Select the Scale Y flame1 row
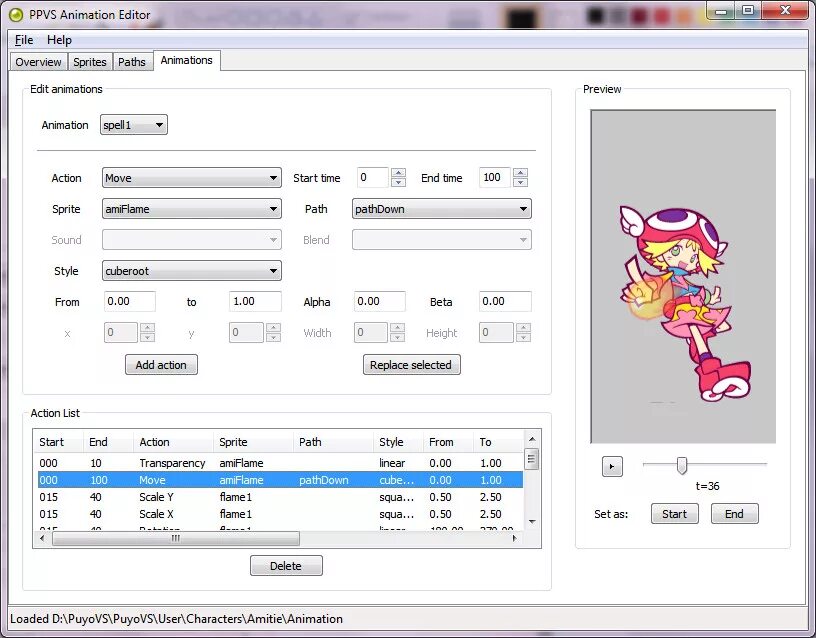 coord(278,497)
